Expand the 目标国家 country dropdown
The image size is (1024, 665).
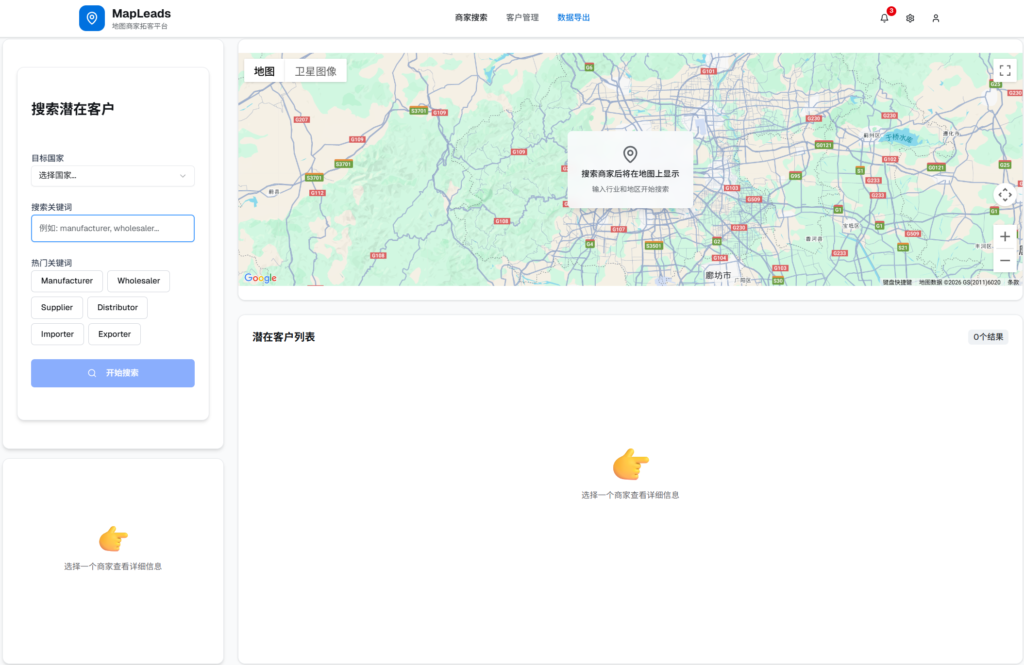pyautogui.click(x=113, y=176)
